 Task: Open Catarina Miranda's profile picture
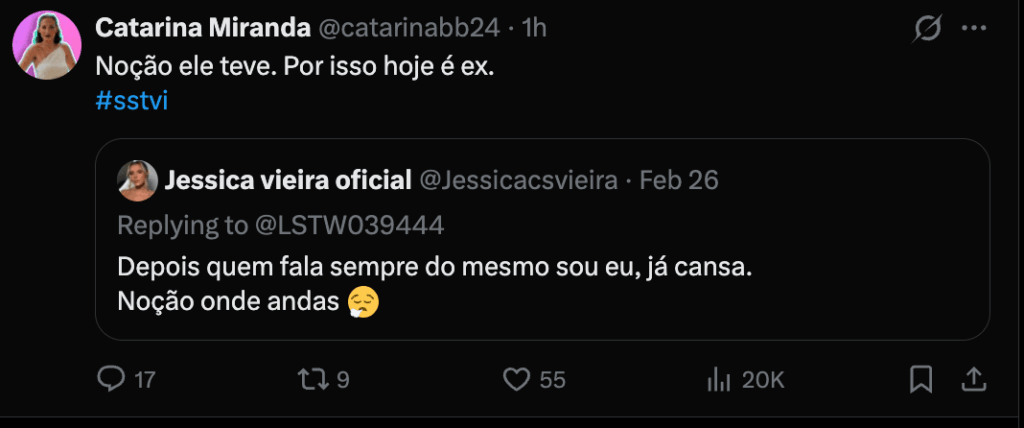(x=47, y=45)
